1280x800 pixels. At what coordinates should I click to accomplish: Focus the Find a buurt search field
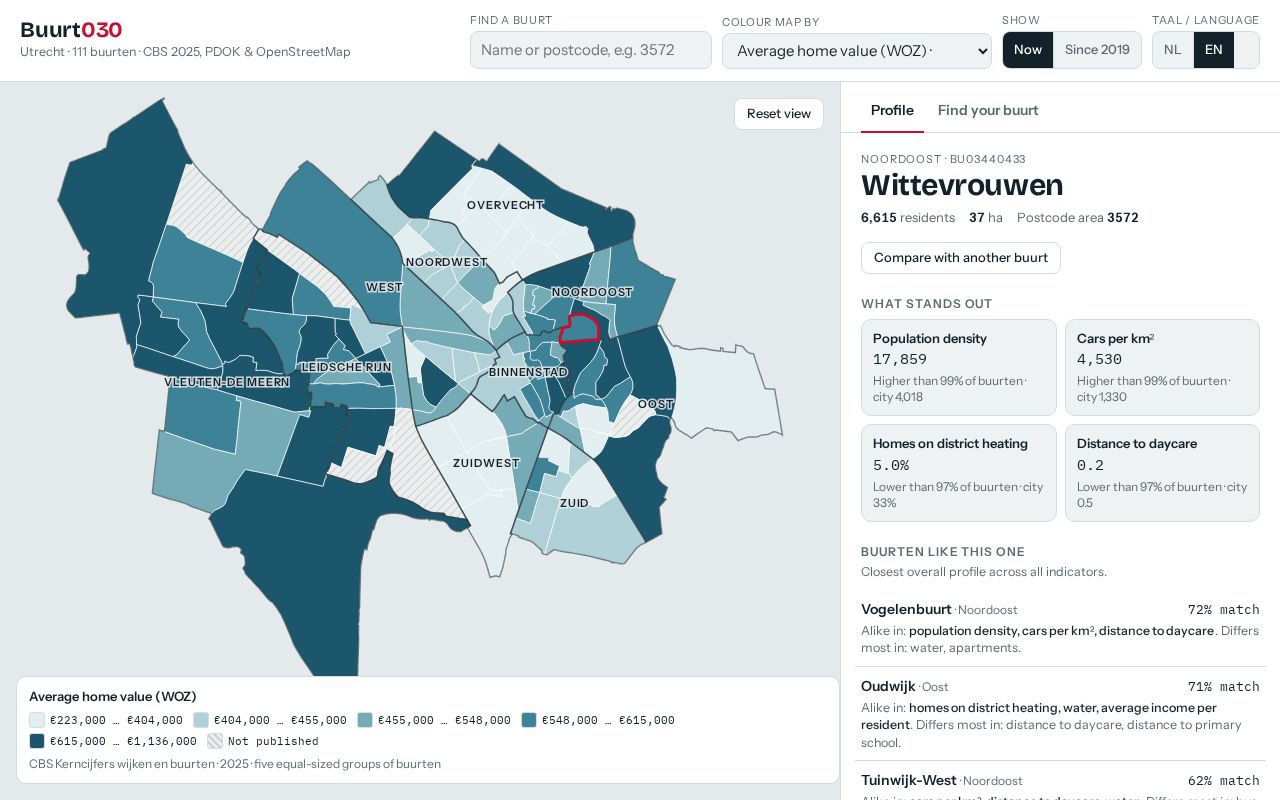click(x=591, y=50)
